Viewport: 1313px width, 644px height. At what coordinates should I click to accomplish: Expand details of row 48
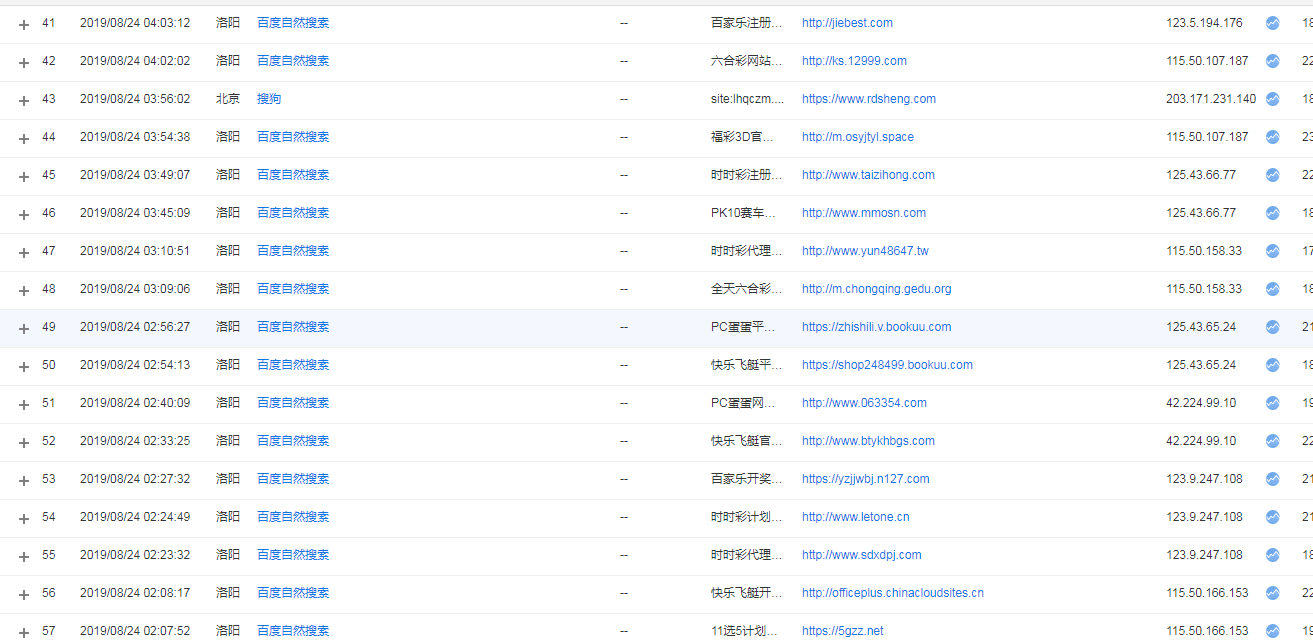(x=24, y=290)
